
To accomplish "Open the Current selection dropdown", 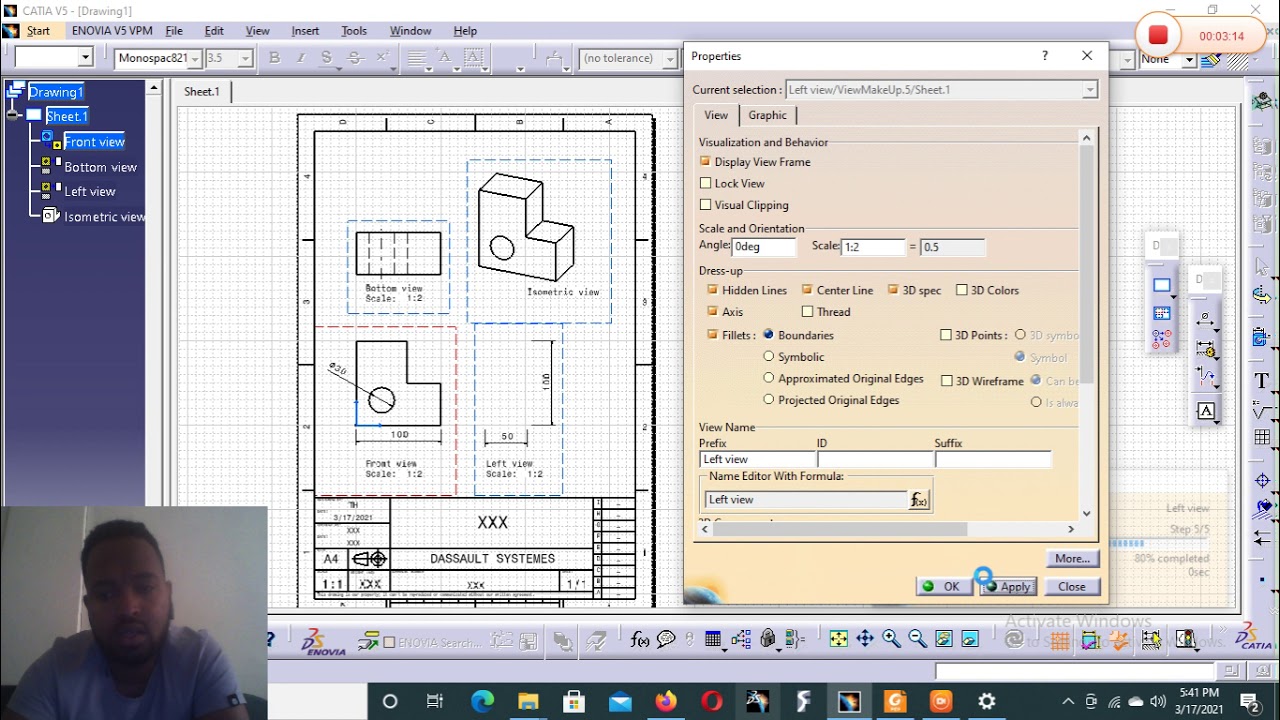I will 1090,90.
